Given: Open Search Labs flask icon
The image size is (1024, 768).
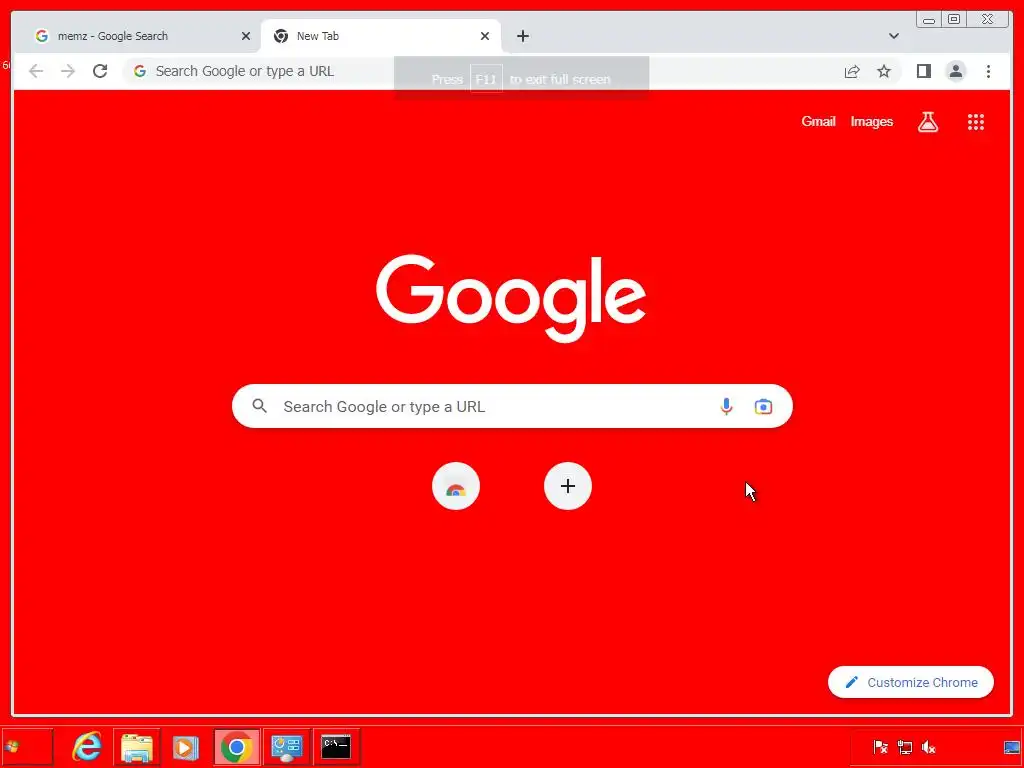Looking at the screenshot, I should tap(928, 121).
